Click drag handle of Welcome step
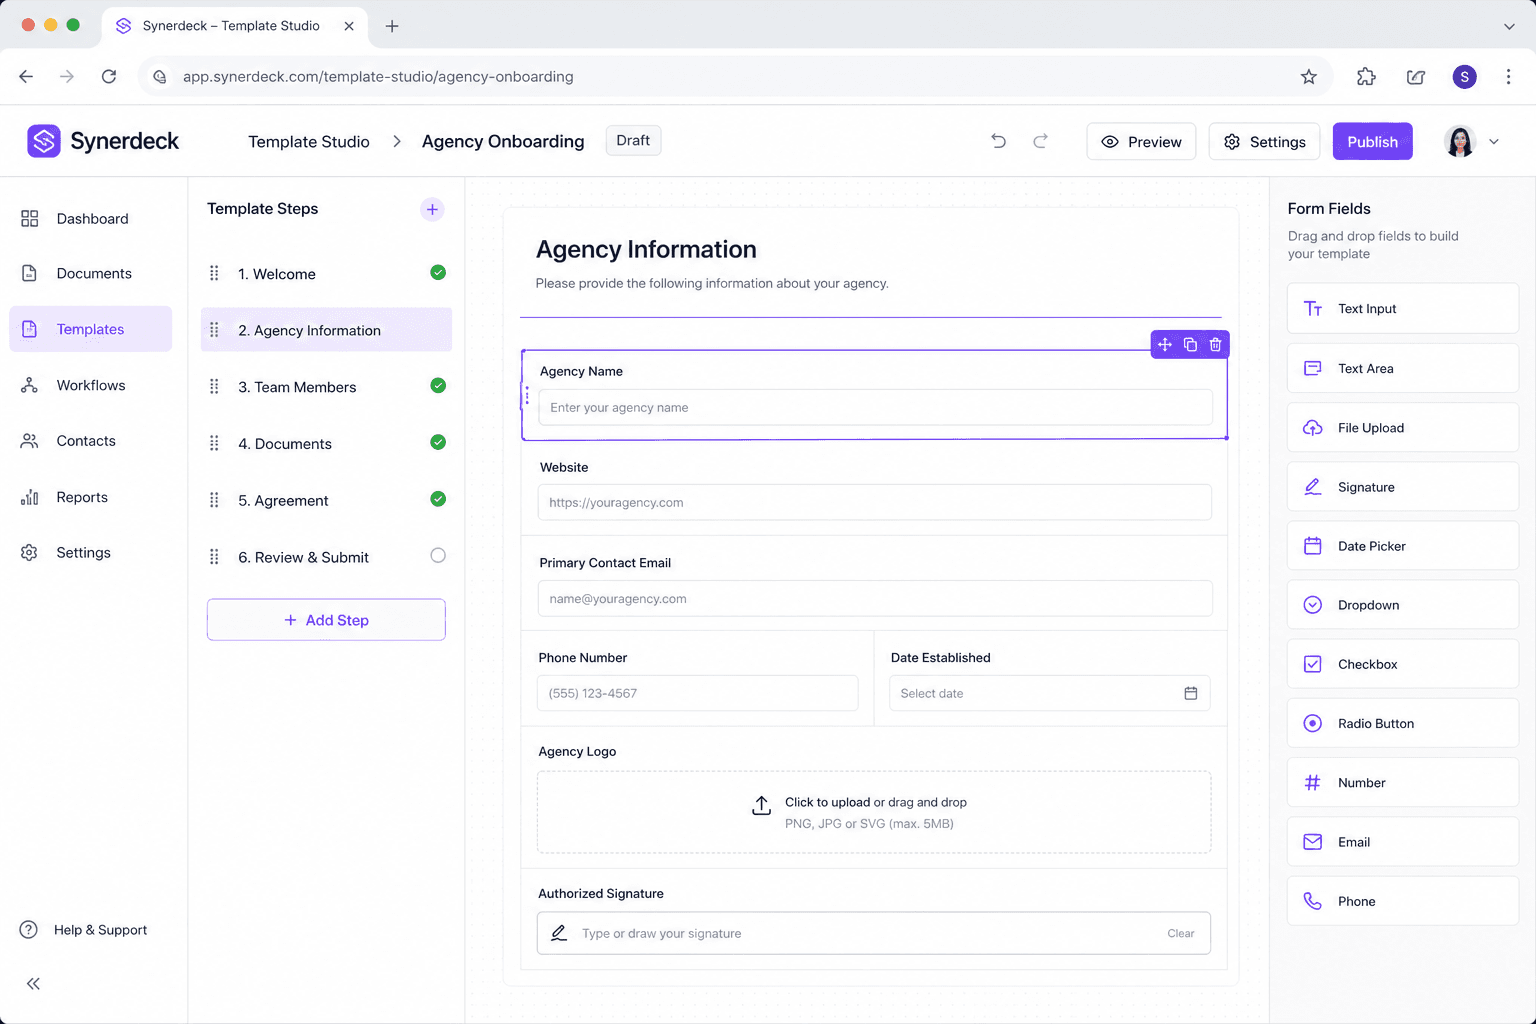Image resolution: width=1536 pixels, height=1024 pixels. pos(214,273)
